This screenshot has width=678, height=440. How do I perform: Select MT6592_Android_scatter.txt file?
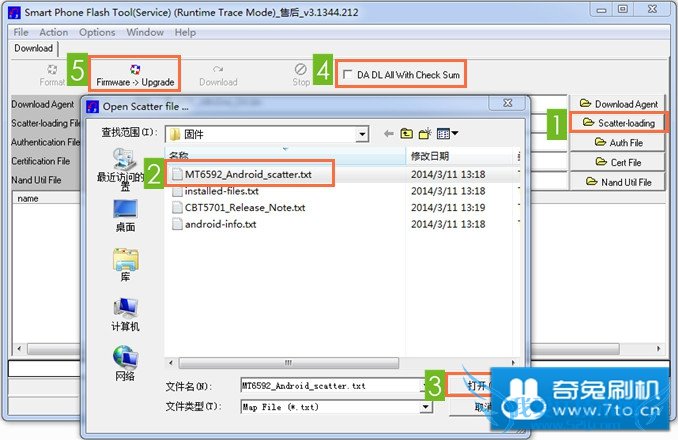tap(248, 174)
